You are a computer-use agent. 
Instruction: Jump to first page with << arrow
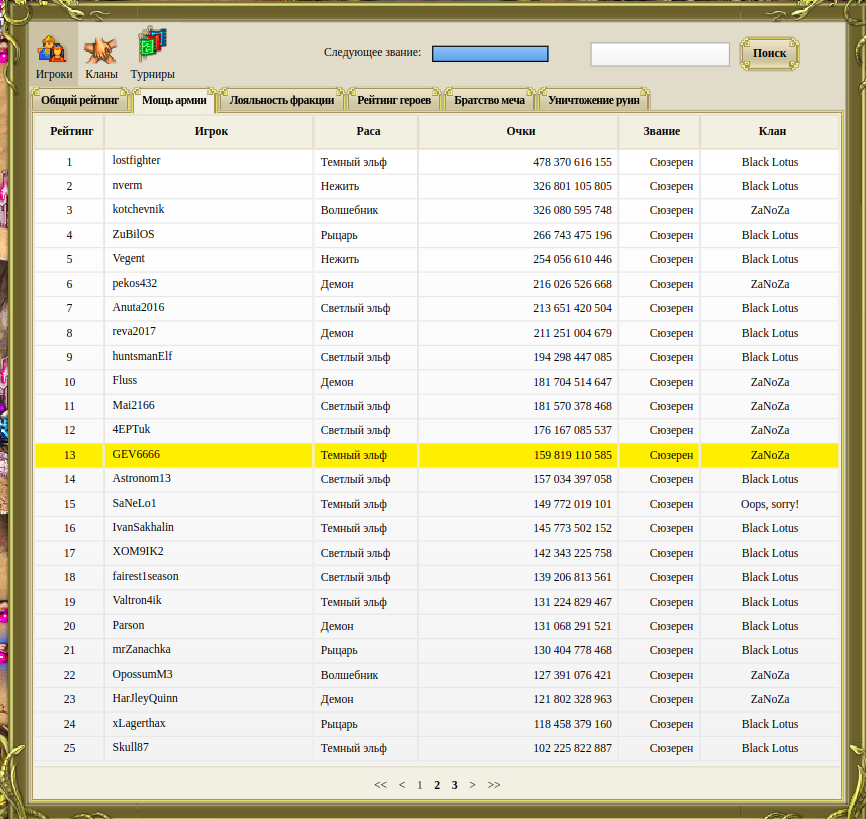point(380,785)
